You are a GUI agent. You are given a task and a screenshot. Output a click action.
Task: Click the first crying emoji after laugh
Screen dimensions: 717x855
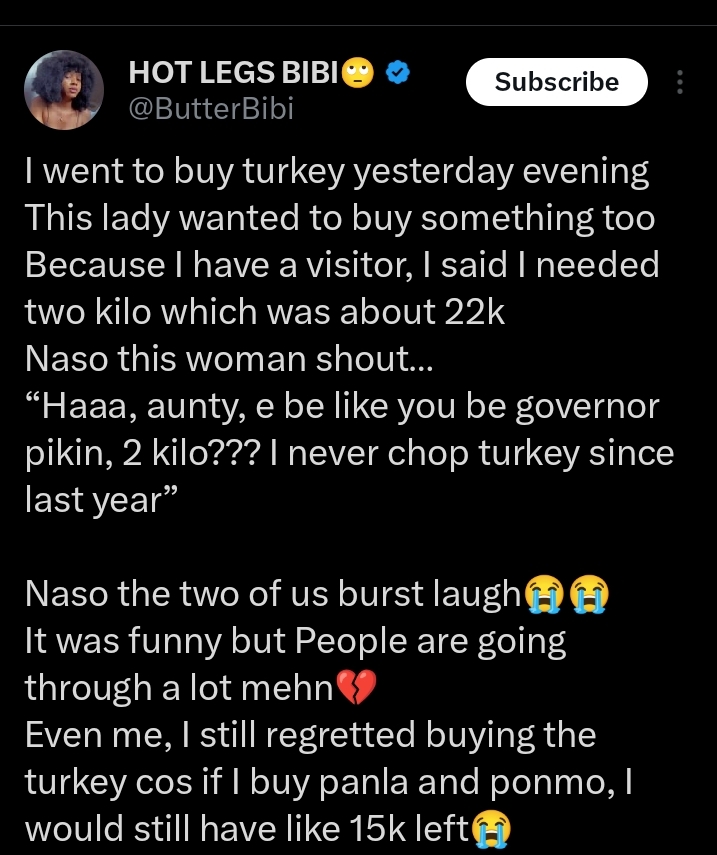click(543, 594)
